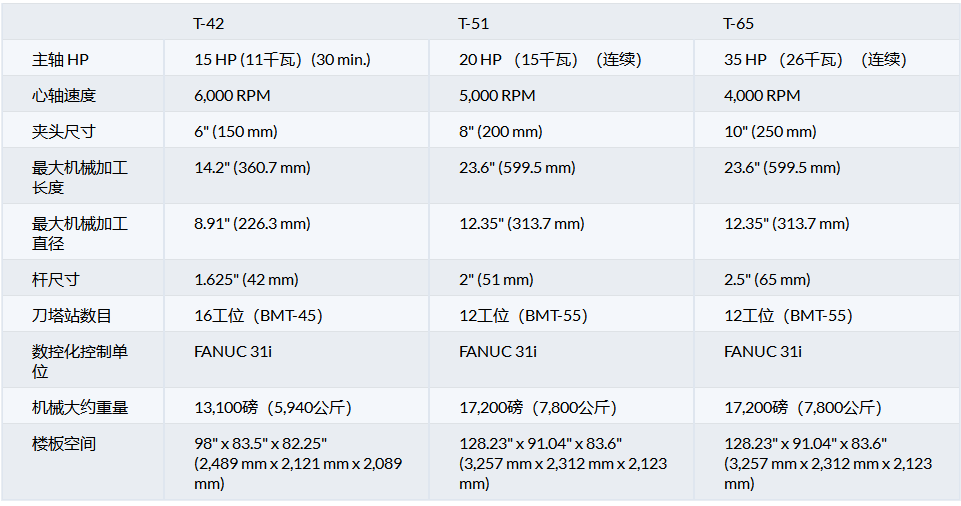
Task: Select the 杆尺寸 row label
Action: tap(56, 280)
